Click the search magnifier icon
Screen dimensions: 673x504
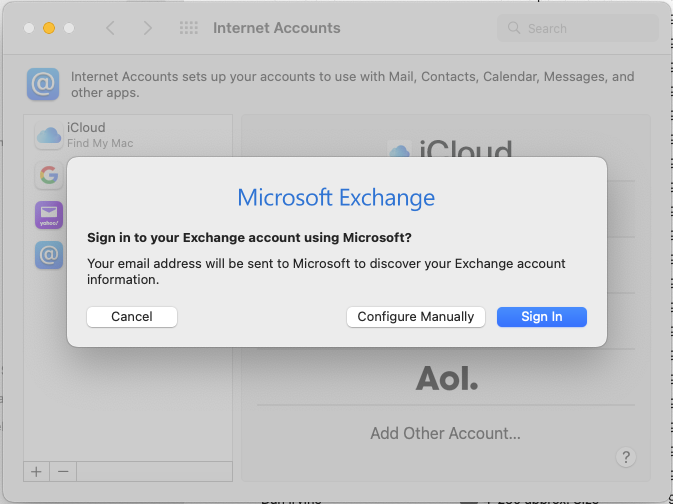pos(514,28)
